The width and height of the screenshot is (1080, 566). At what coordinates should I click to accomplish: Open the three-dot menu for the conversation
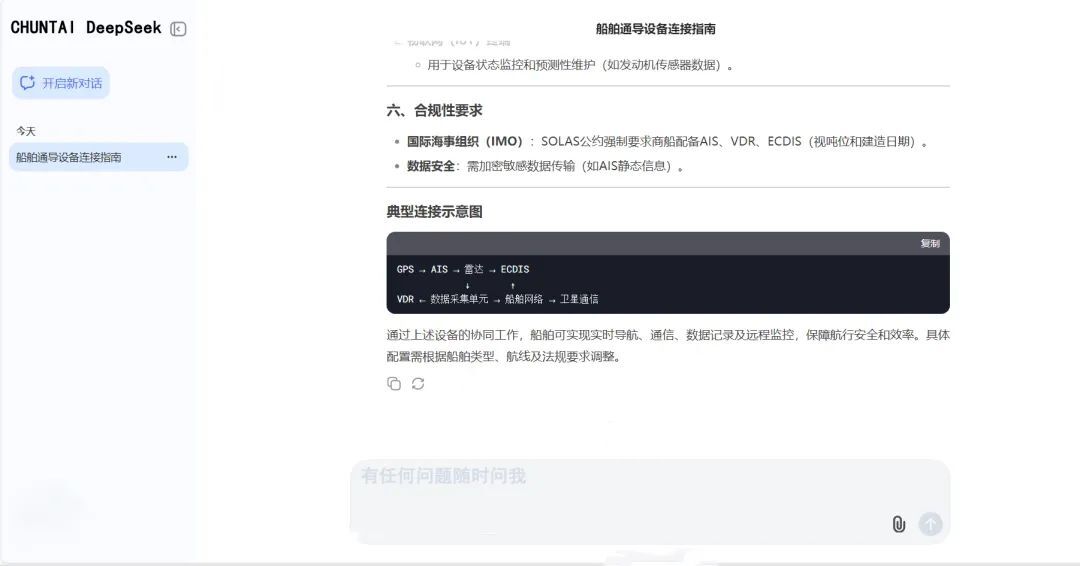[172, 157]
